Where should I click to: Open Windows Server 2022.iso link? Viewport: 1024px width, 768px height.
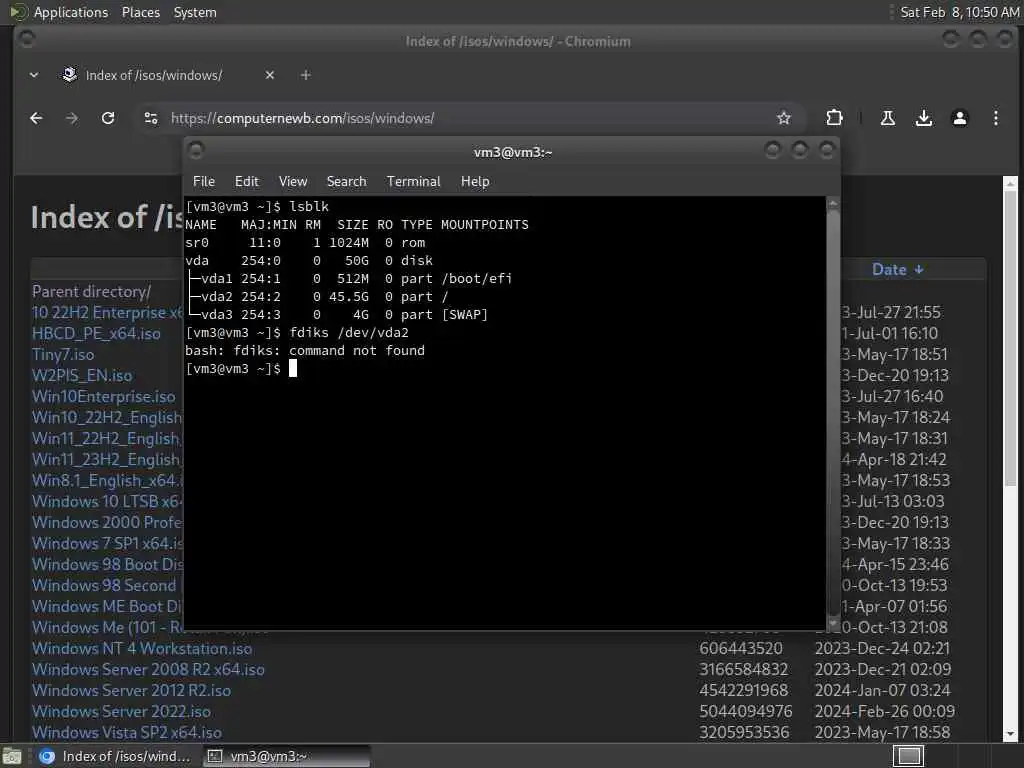click(x=121, y=711)
